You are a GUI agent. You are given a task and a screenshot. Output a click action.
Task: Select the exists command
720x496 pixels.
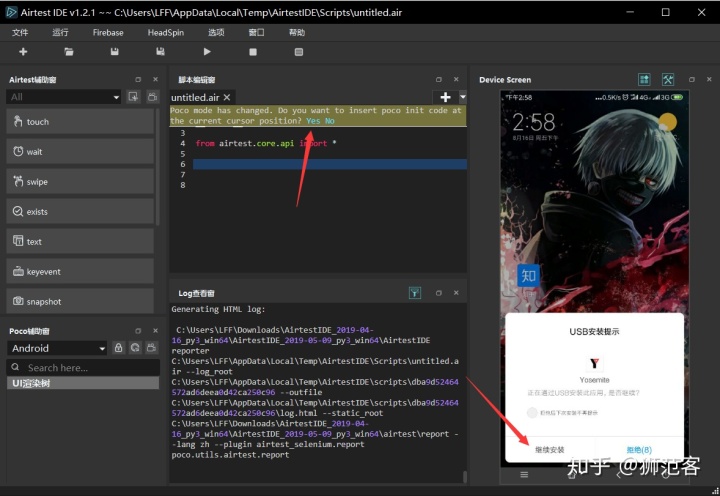coord(80,211)
